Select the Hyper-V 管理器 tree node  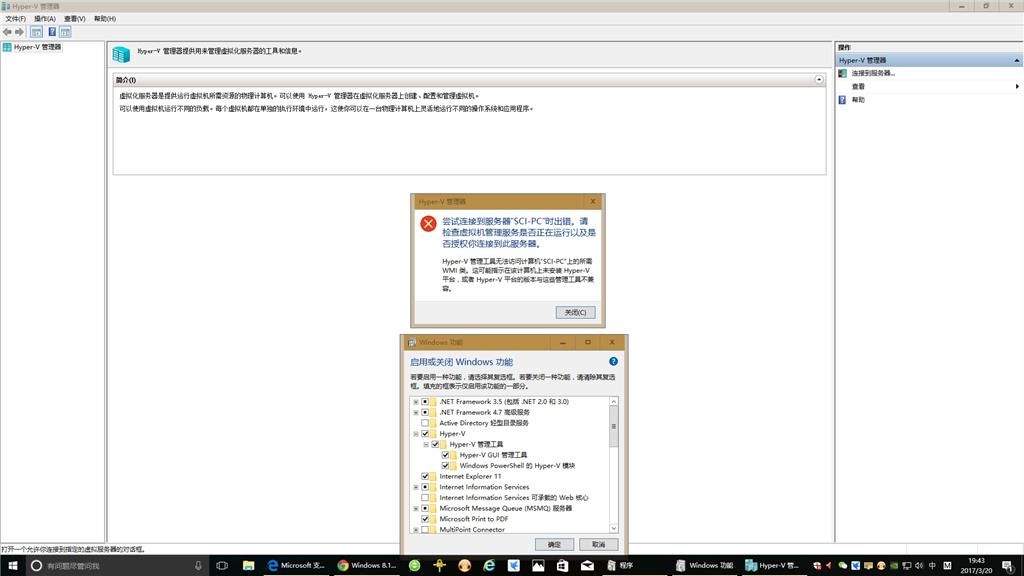[x=32, y=47]
